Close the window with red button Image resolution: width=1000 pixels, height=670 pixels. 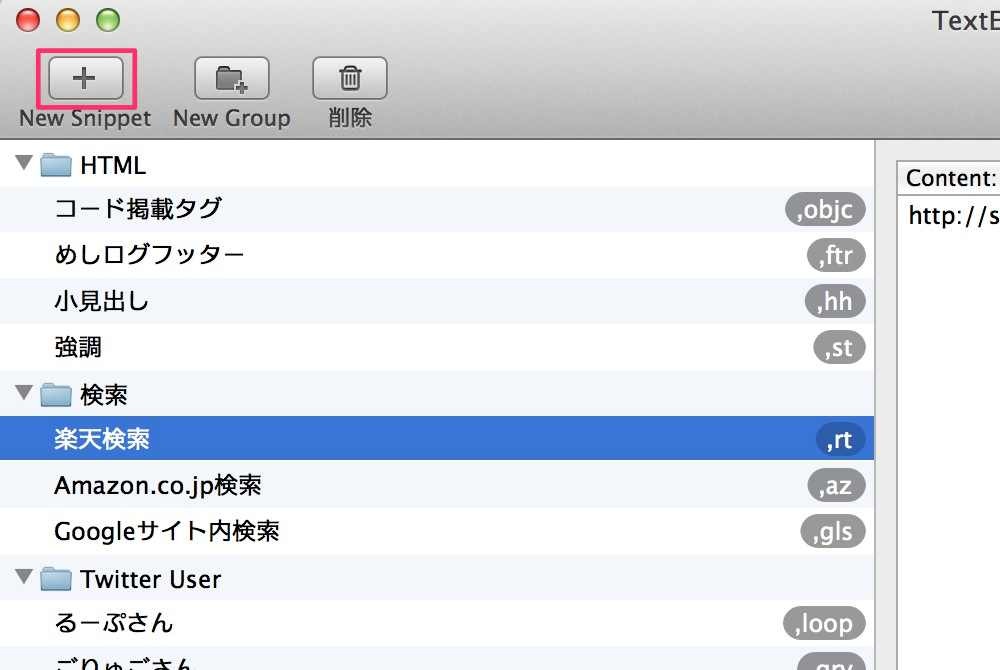[27, 20]
